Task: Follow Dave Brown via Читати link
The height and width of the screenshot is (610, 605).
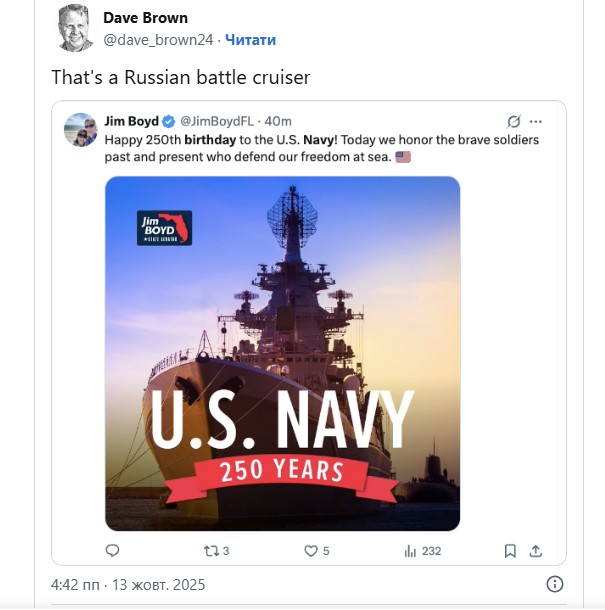Action: point(250,40)
